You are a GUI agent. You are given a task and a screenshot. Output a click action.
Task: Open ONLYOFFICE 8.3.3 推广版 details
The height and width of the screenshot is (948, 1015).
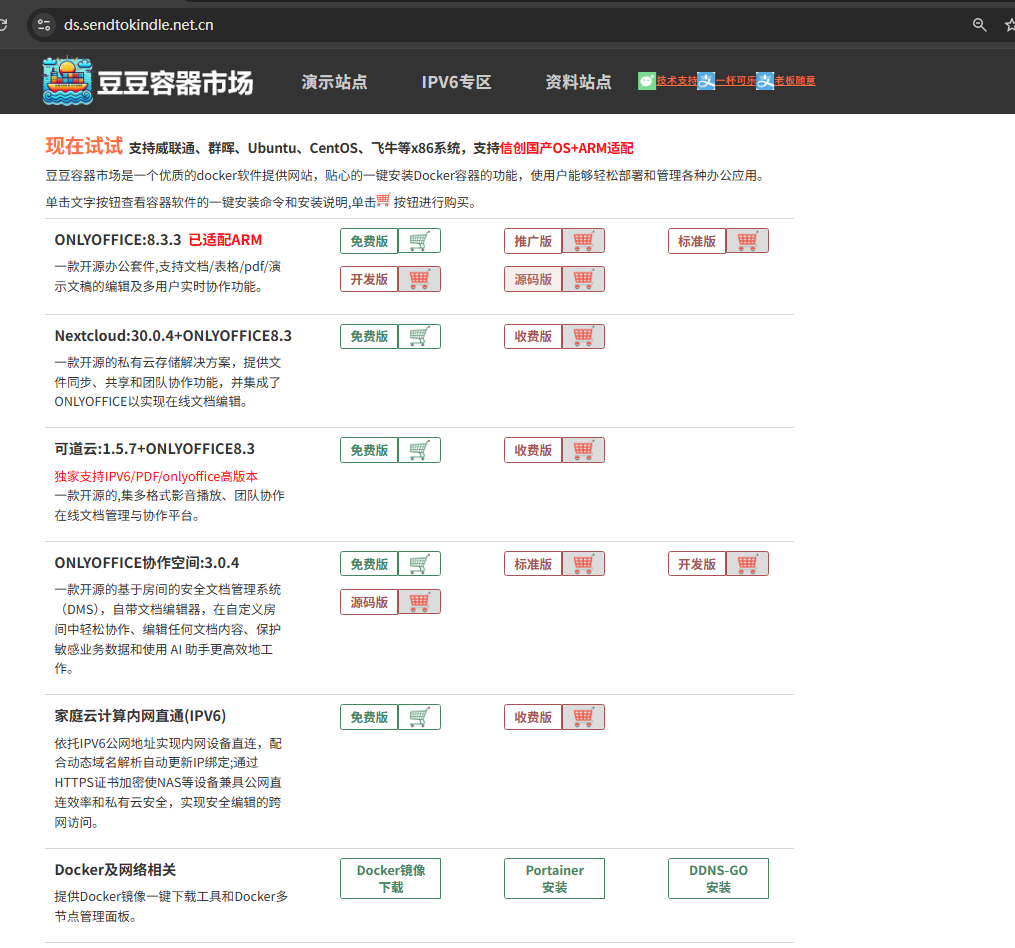pos(533,241)
